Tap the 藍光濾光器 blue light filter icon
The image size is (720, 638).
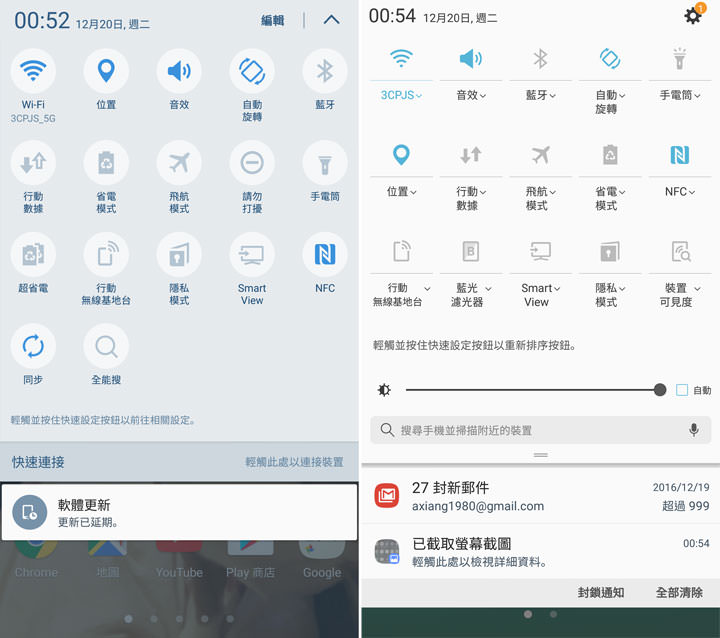pos(471,251)
